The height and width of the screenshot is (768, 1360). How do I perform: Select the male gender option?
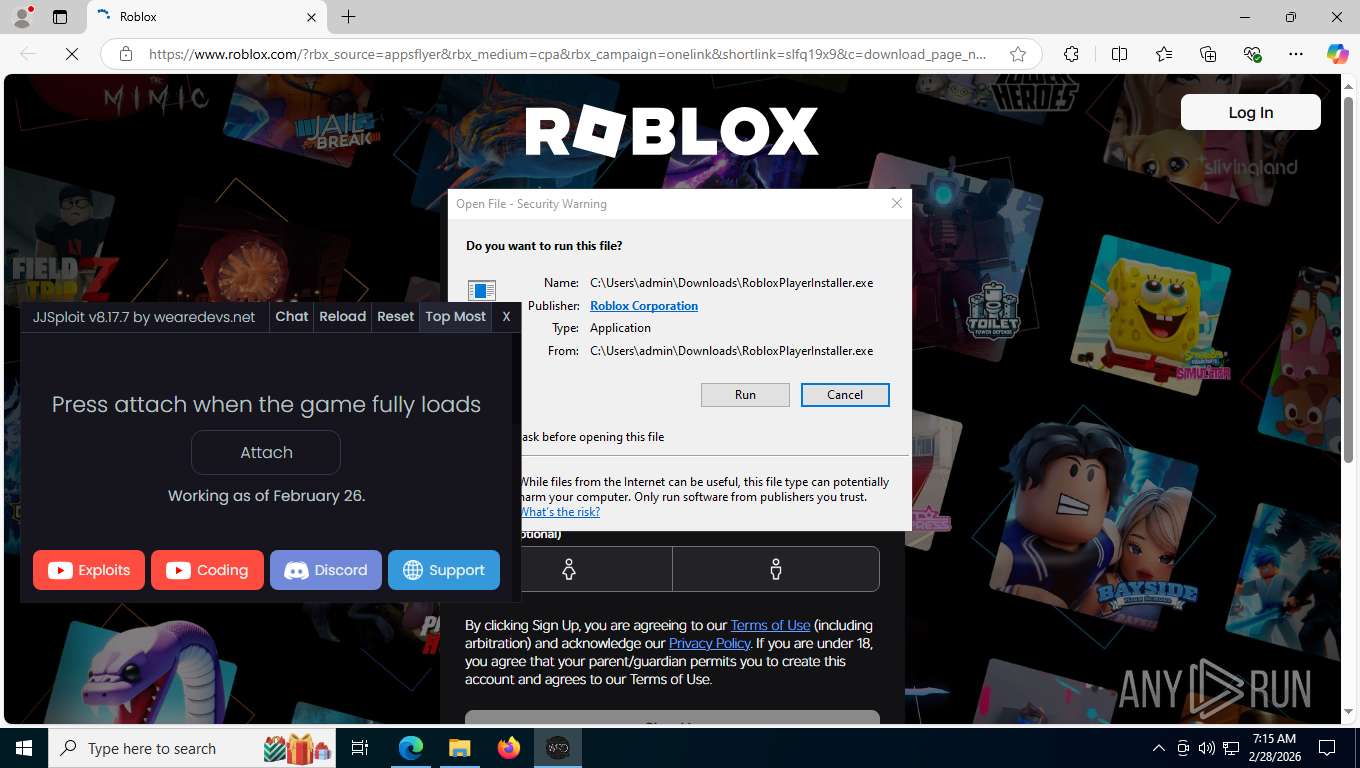[776, 569]
